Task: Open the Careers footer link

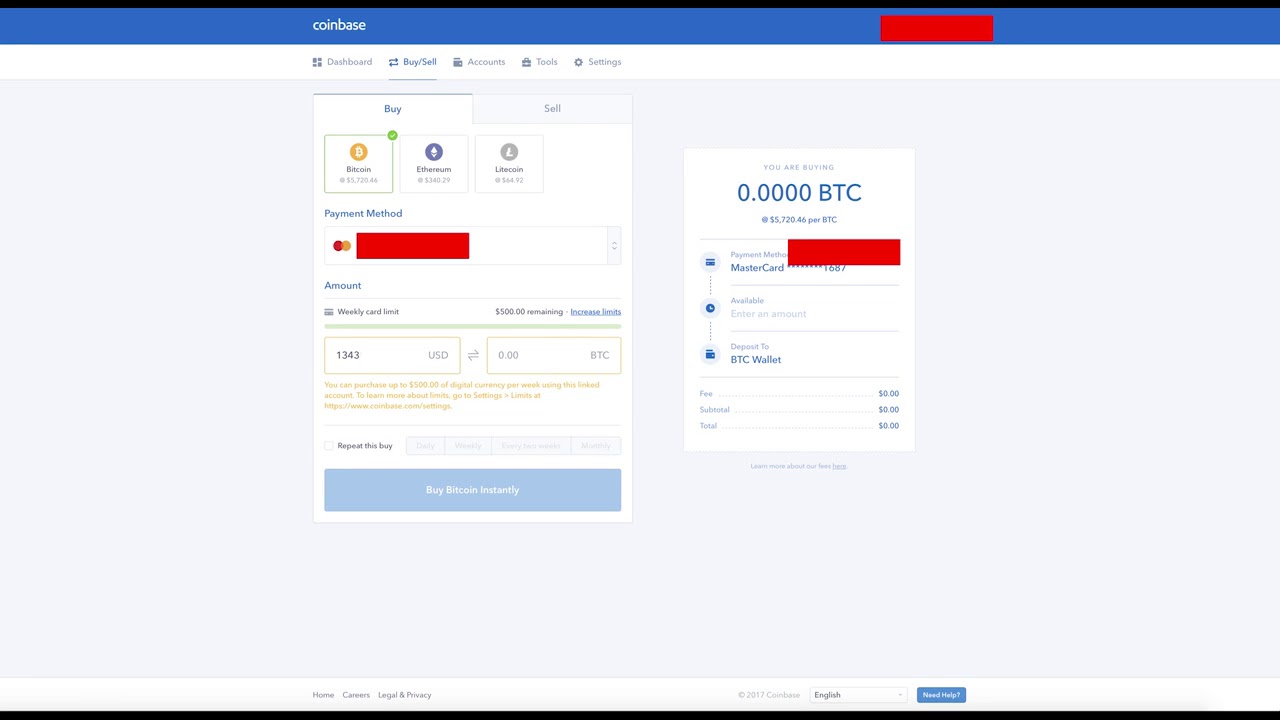Action: click(356, 695)
